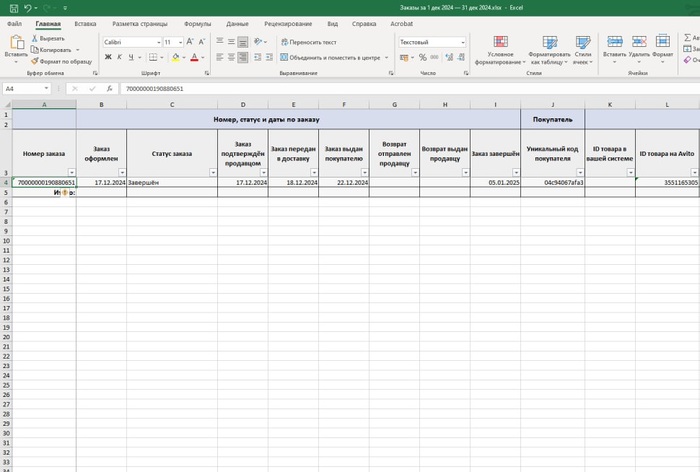The image size is (700, 472).
Task: Toggle bold formatting (Ж)
Action: click(108, 58)
